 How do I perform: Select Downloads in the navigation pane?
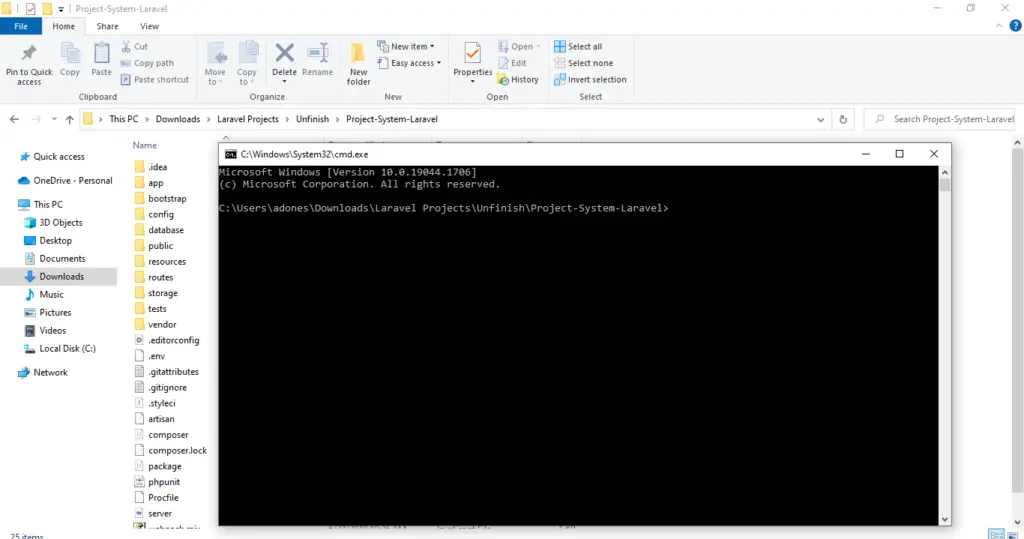61,276
